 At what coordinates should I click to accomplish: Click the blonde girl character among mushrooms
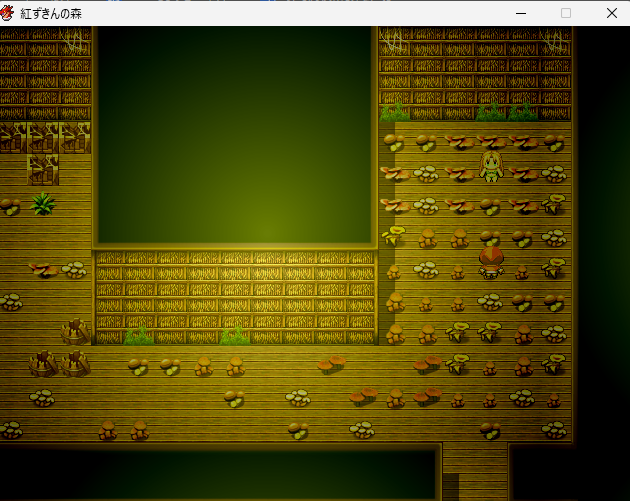pos(491,166)
